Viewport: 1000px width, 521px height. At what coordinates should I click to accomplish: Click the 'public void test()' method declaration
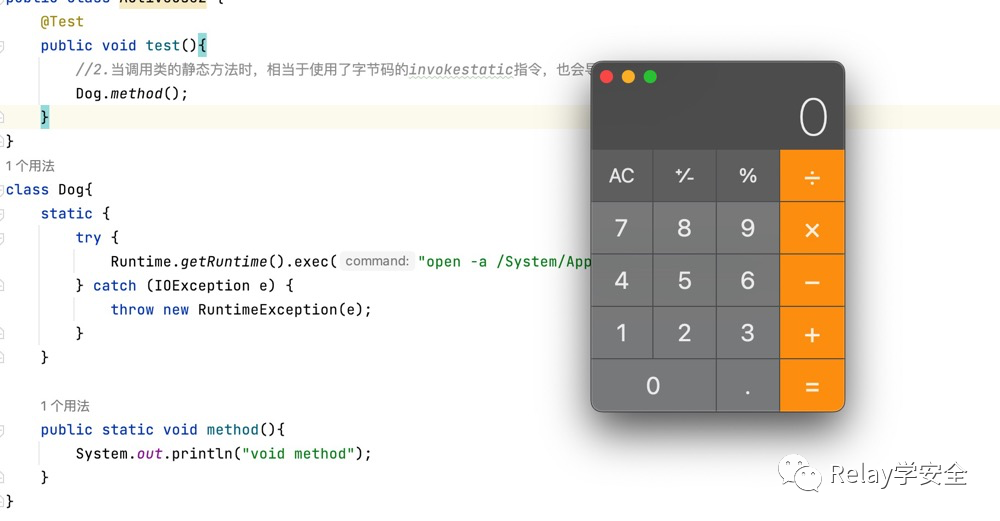[x=123, y=46]
